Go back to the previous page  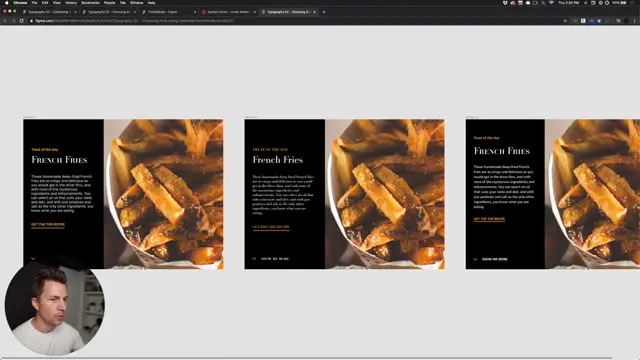coord(5,20)
